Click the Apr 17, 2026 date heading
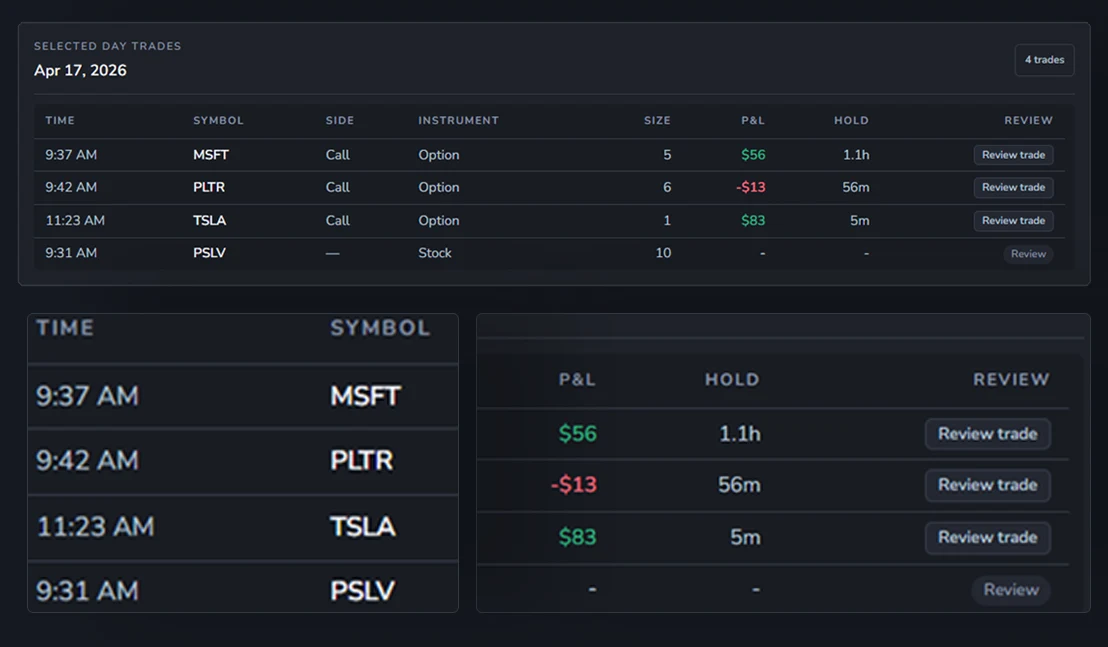 tap(81, 71)
